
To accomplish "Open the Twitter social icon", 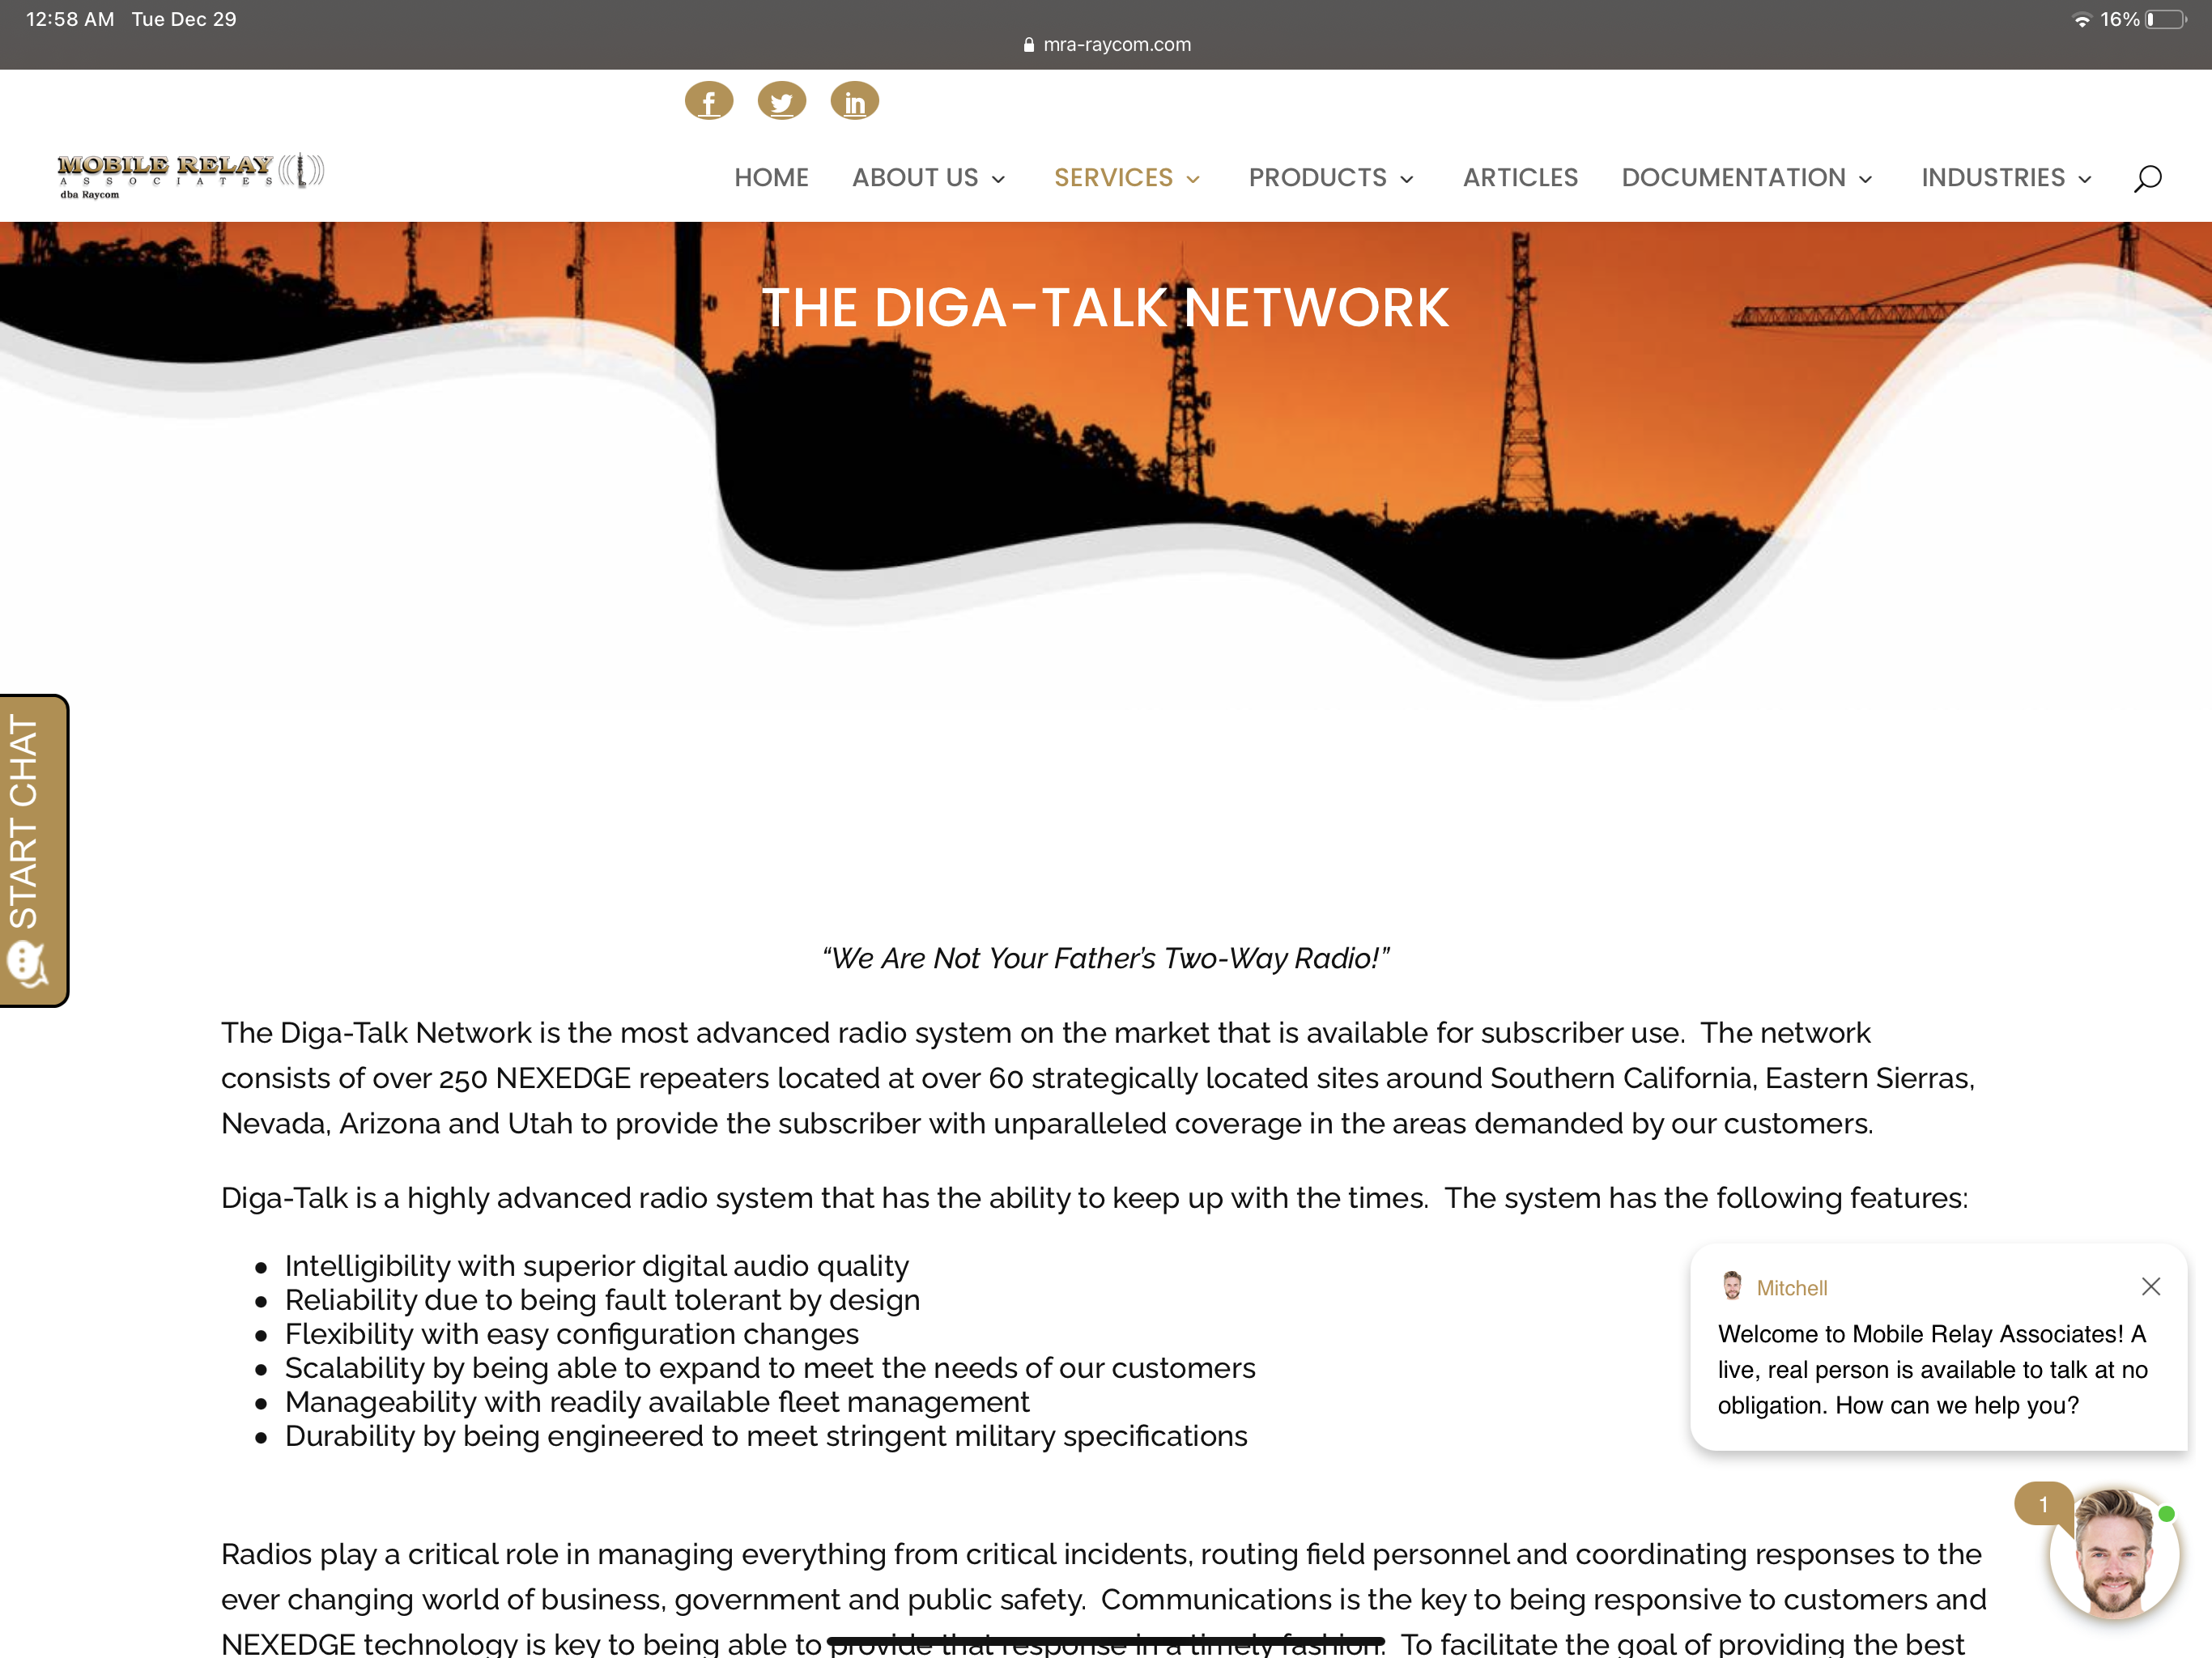I will click(x=782, y=100).
